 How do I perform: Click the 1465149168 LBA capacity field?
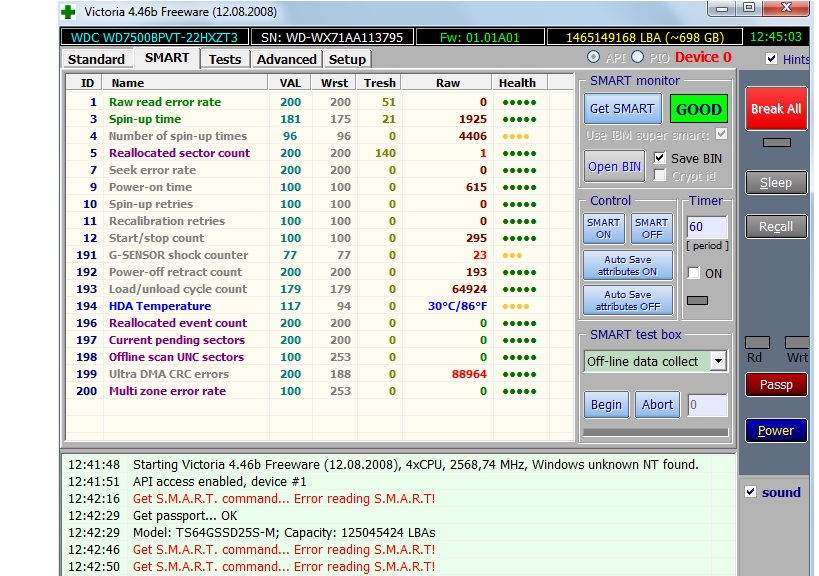point(645,38)
